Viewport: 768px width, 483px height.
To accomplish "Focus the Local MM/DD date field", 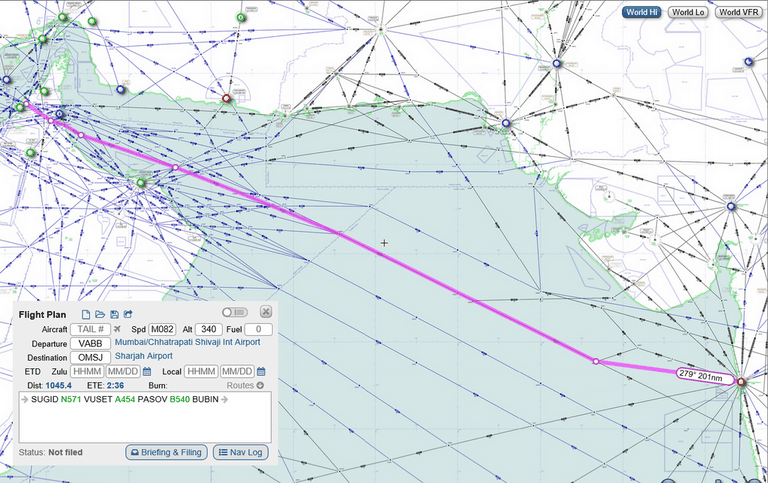I will click(237, 372).
